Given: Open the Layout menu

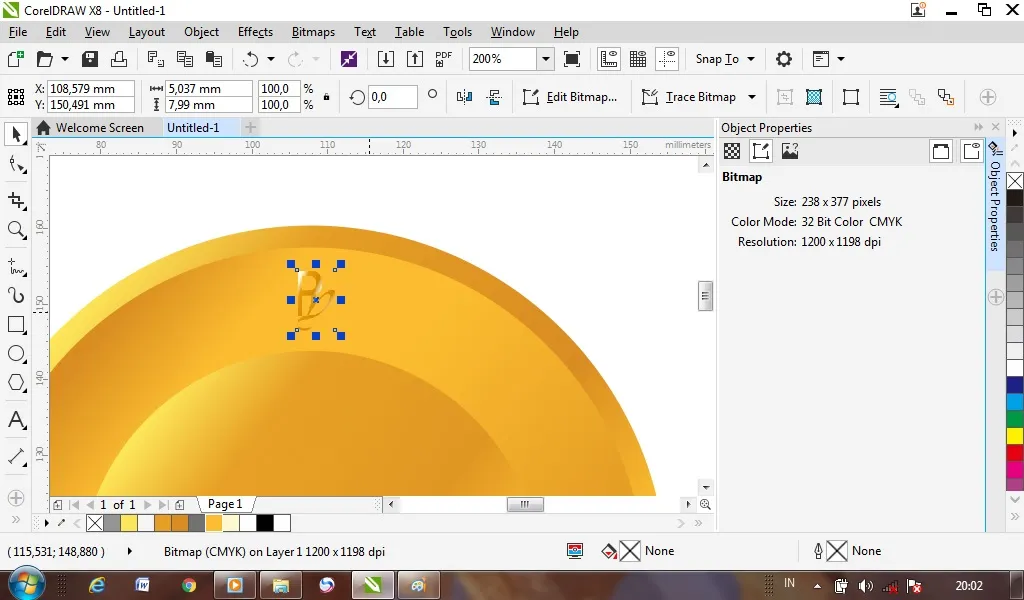Looking at the screenshot, I should (x=146, y=32).
